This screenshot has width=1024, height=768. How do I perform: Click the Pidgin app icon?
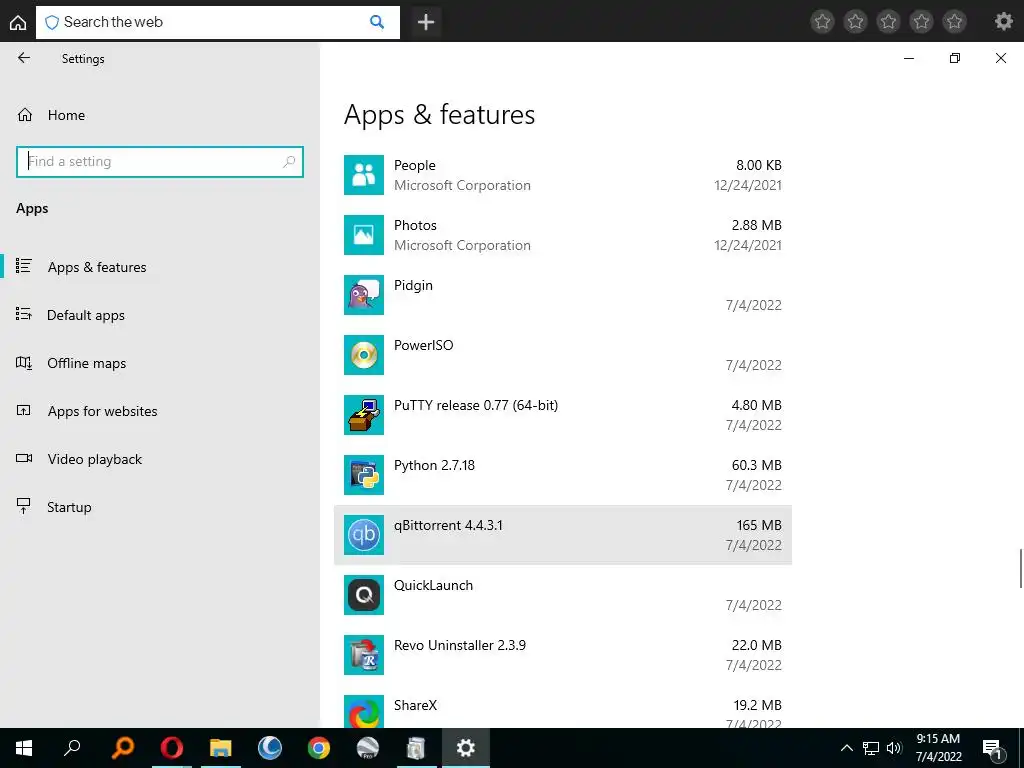(x=364, y=295)
